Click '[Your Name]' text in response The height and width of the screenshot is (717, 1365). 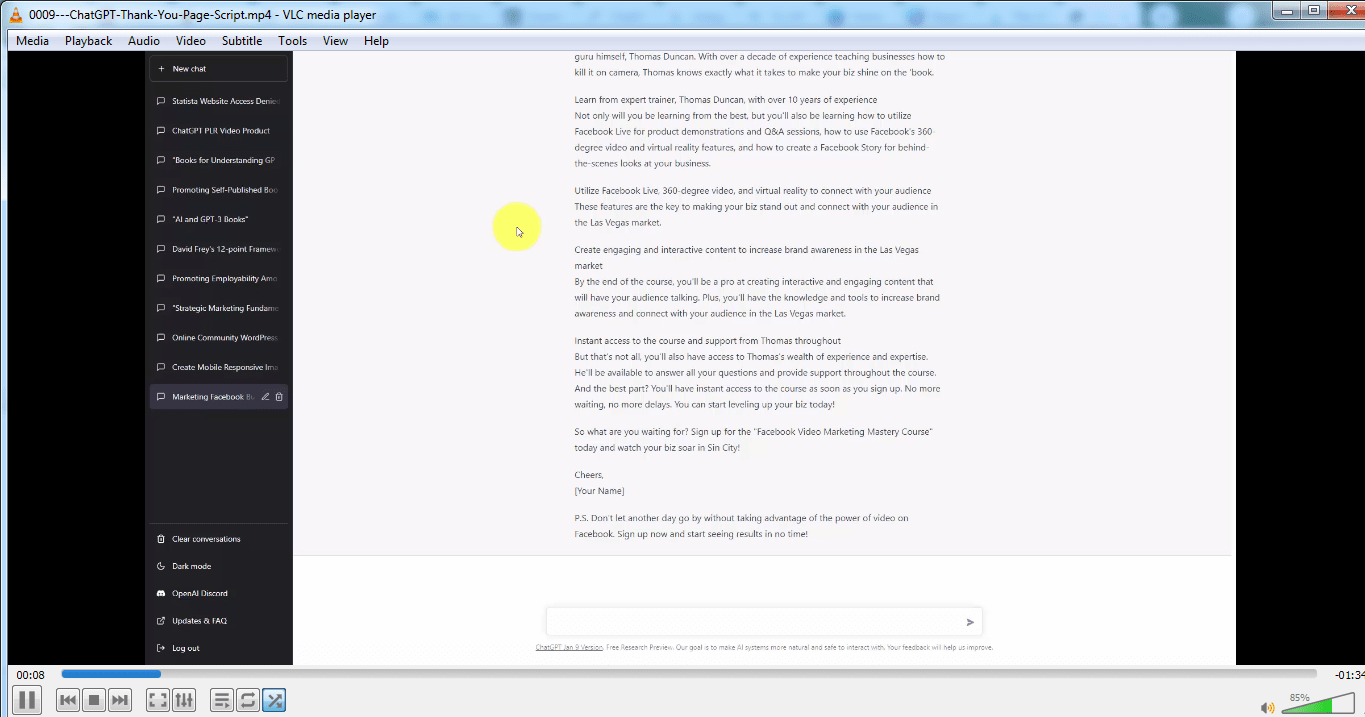pos(599,491)
